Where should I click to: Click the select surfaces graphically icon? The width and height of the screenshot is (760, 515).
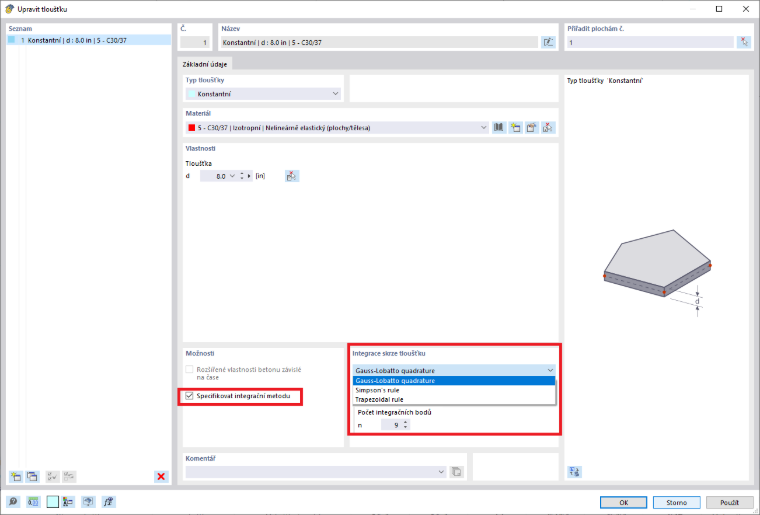(744, 42)
